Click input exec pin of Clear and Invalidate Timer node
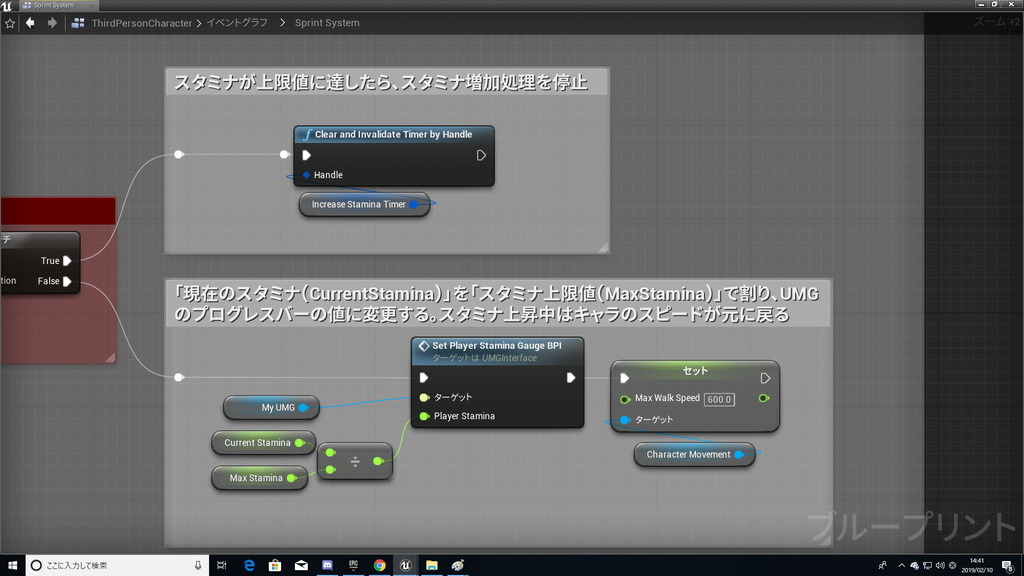 coord(306,155)
